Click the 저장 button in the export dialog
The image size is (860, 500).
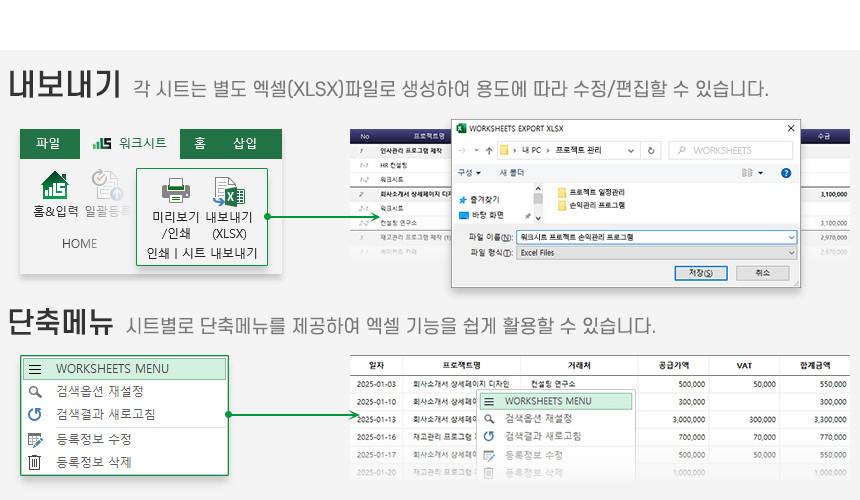point(694,273)
